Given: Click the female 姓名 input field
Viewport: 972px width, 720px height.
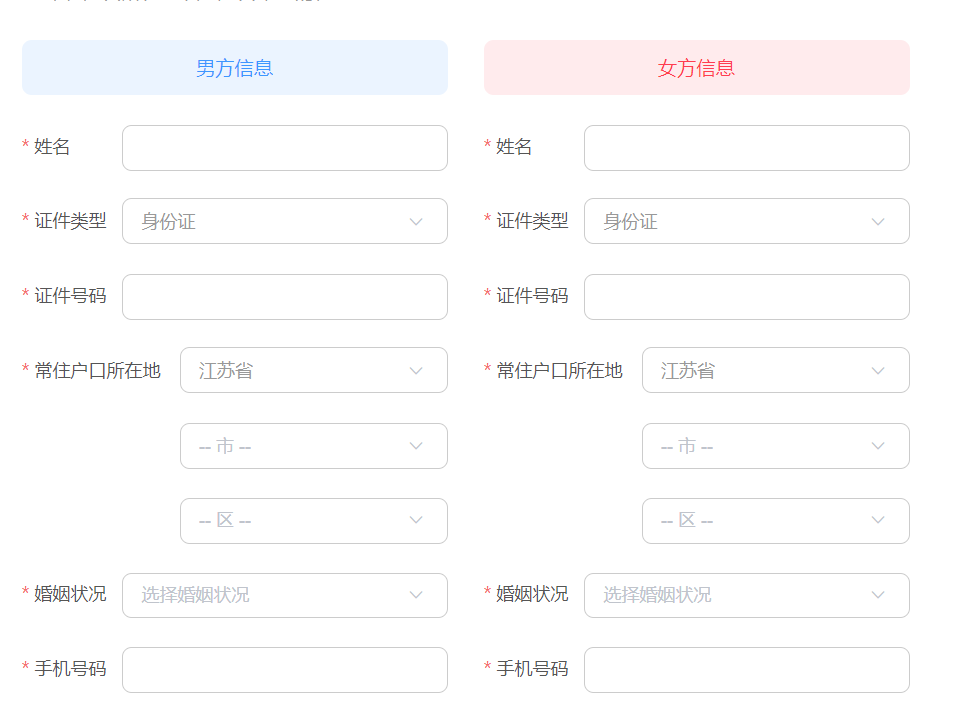Looking at the screenshot, I should click(747, 148).
